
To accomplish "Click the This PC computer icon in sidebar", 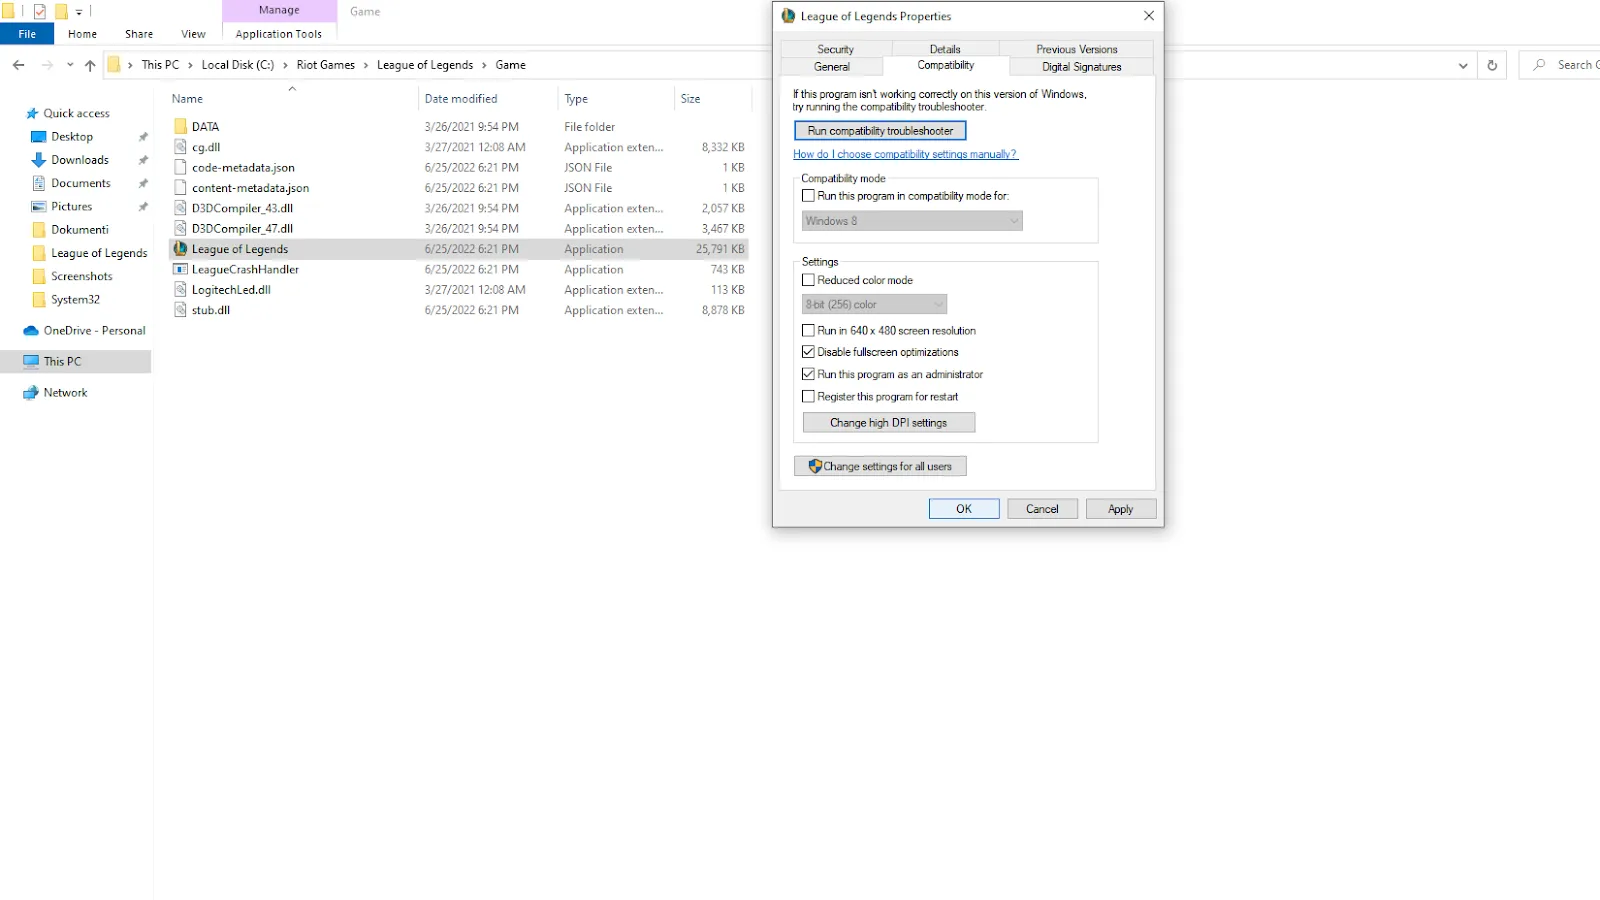I will tap(31, 362).
